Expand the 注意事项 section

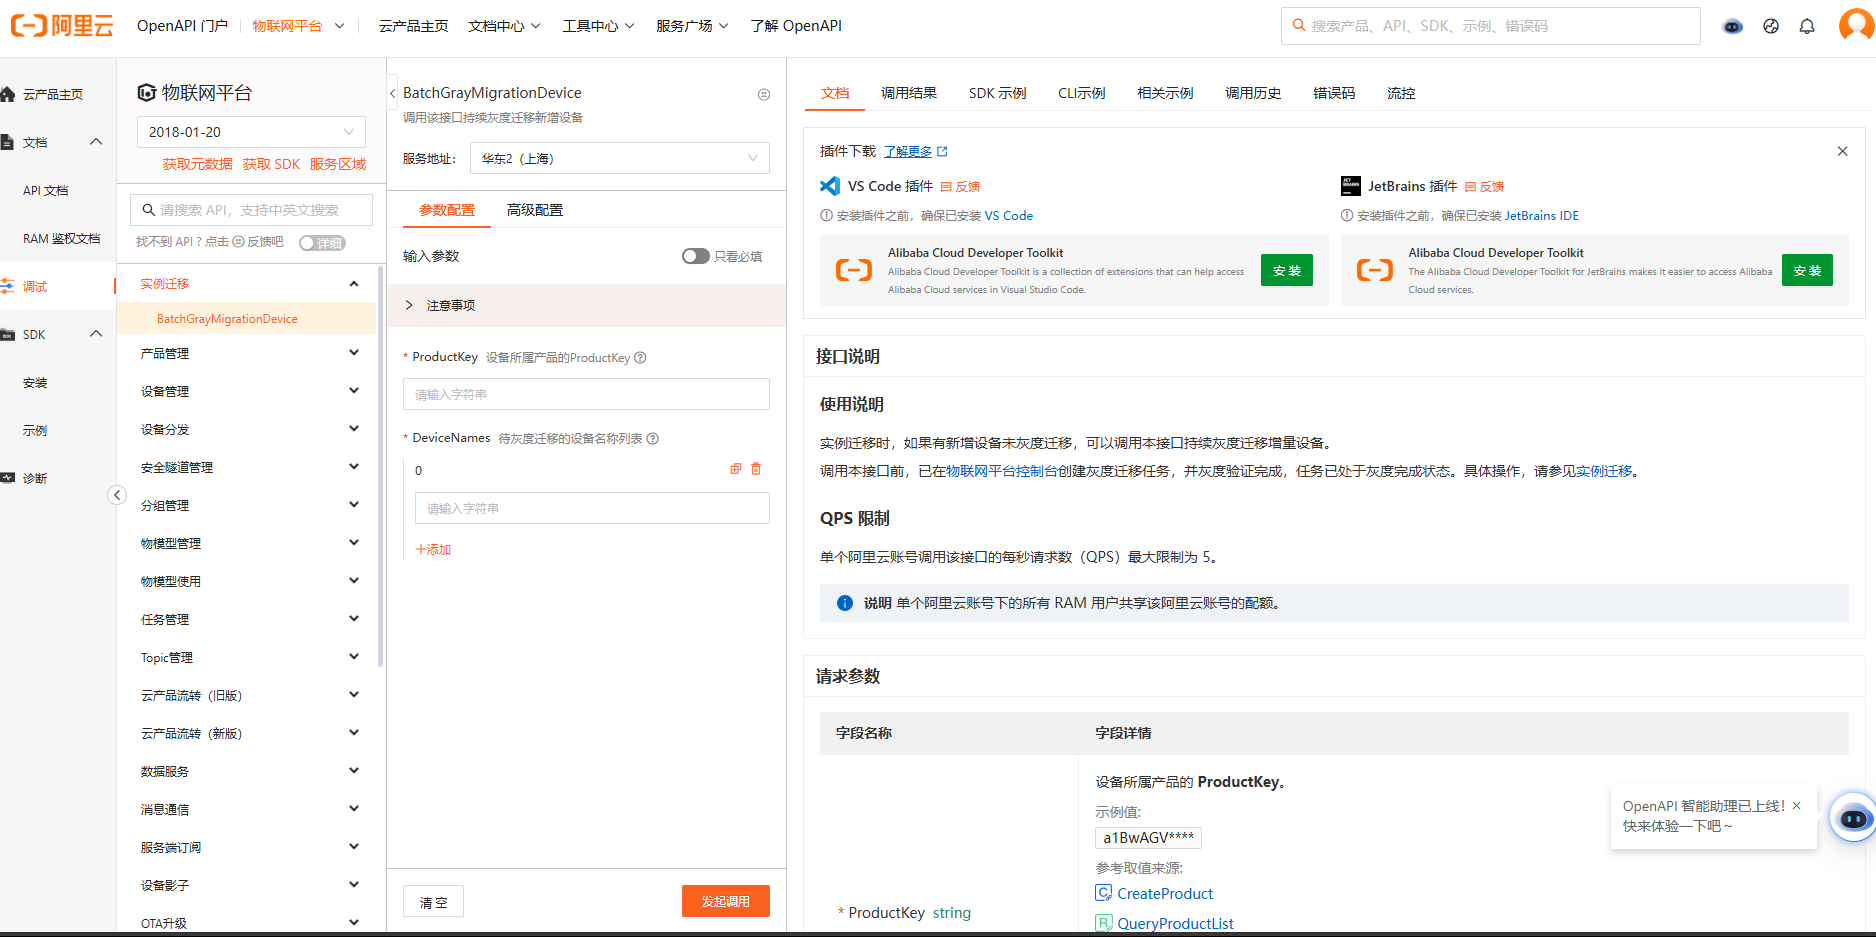(x=410, y=305)
